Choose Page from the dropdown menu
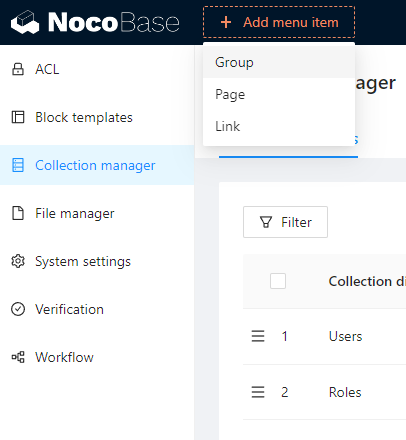Image resolution: width=406 pixels, height=440 pixels. 279,94
